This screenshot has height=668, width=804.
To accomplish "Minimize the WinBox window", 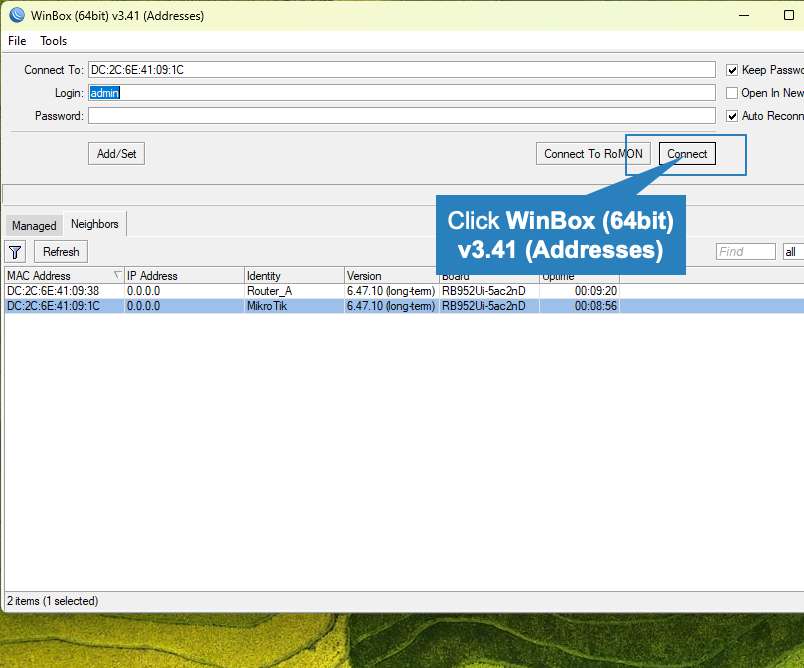I will coord(743,15).
